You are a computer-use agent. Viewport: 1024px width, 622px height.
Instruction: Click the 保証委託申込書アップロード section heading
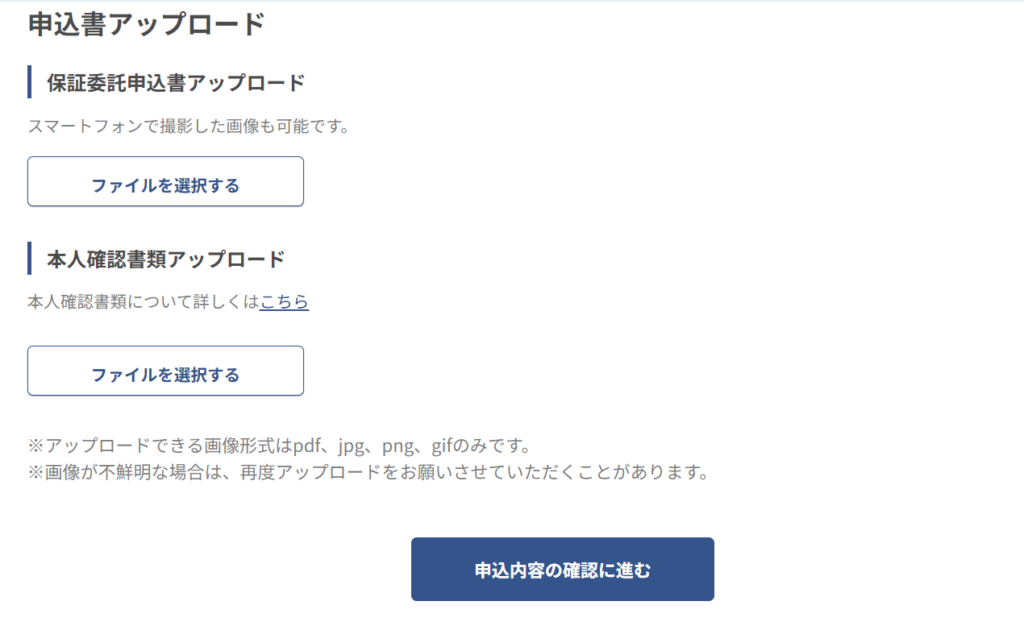coord(176,83)
